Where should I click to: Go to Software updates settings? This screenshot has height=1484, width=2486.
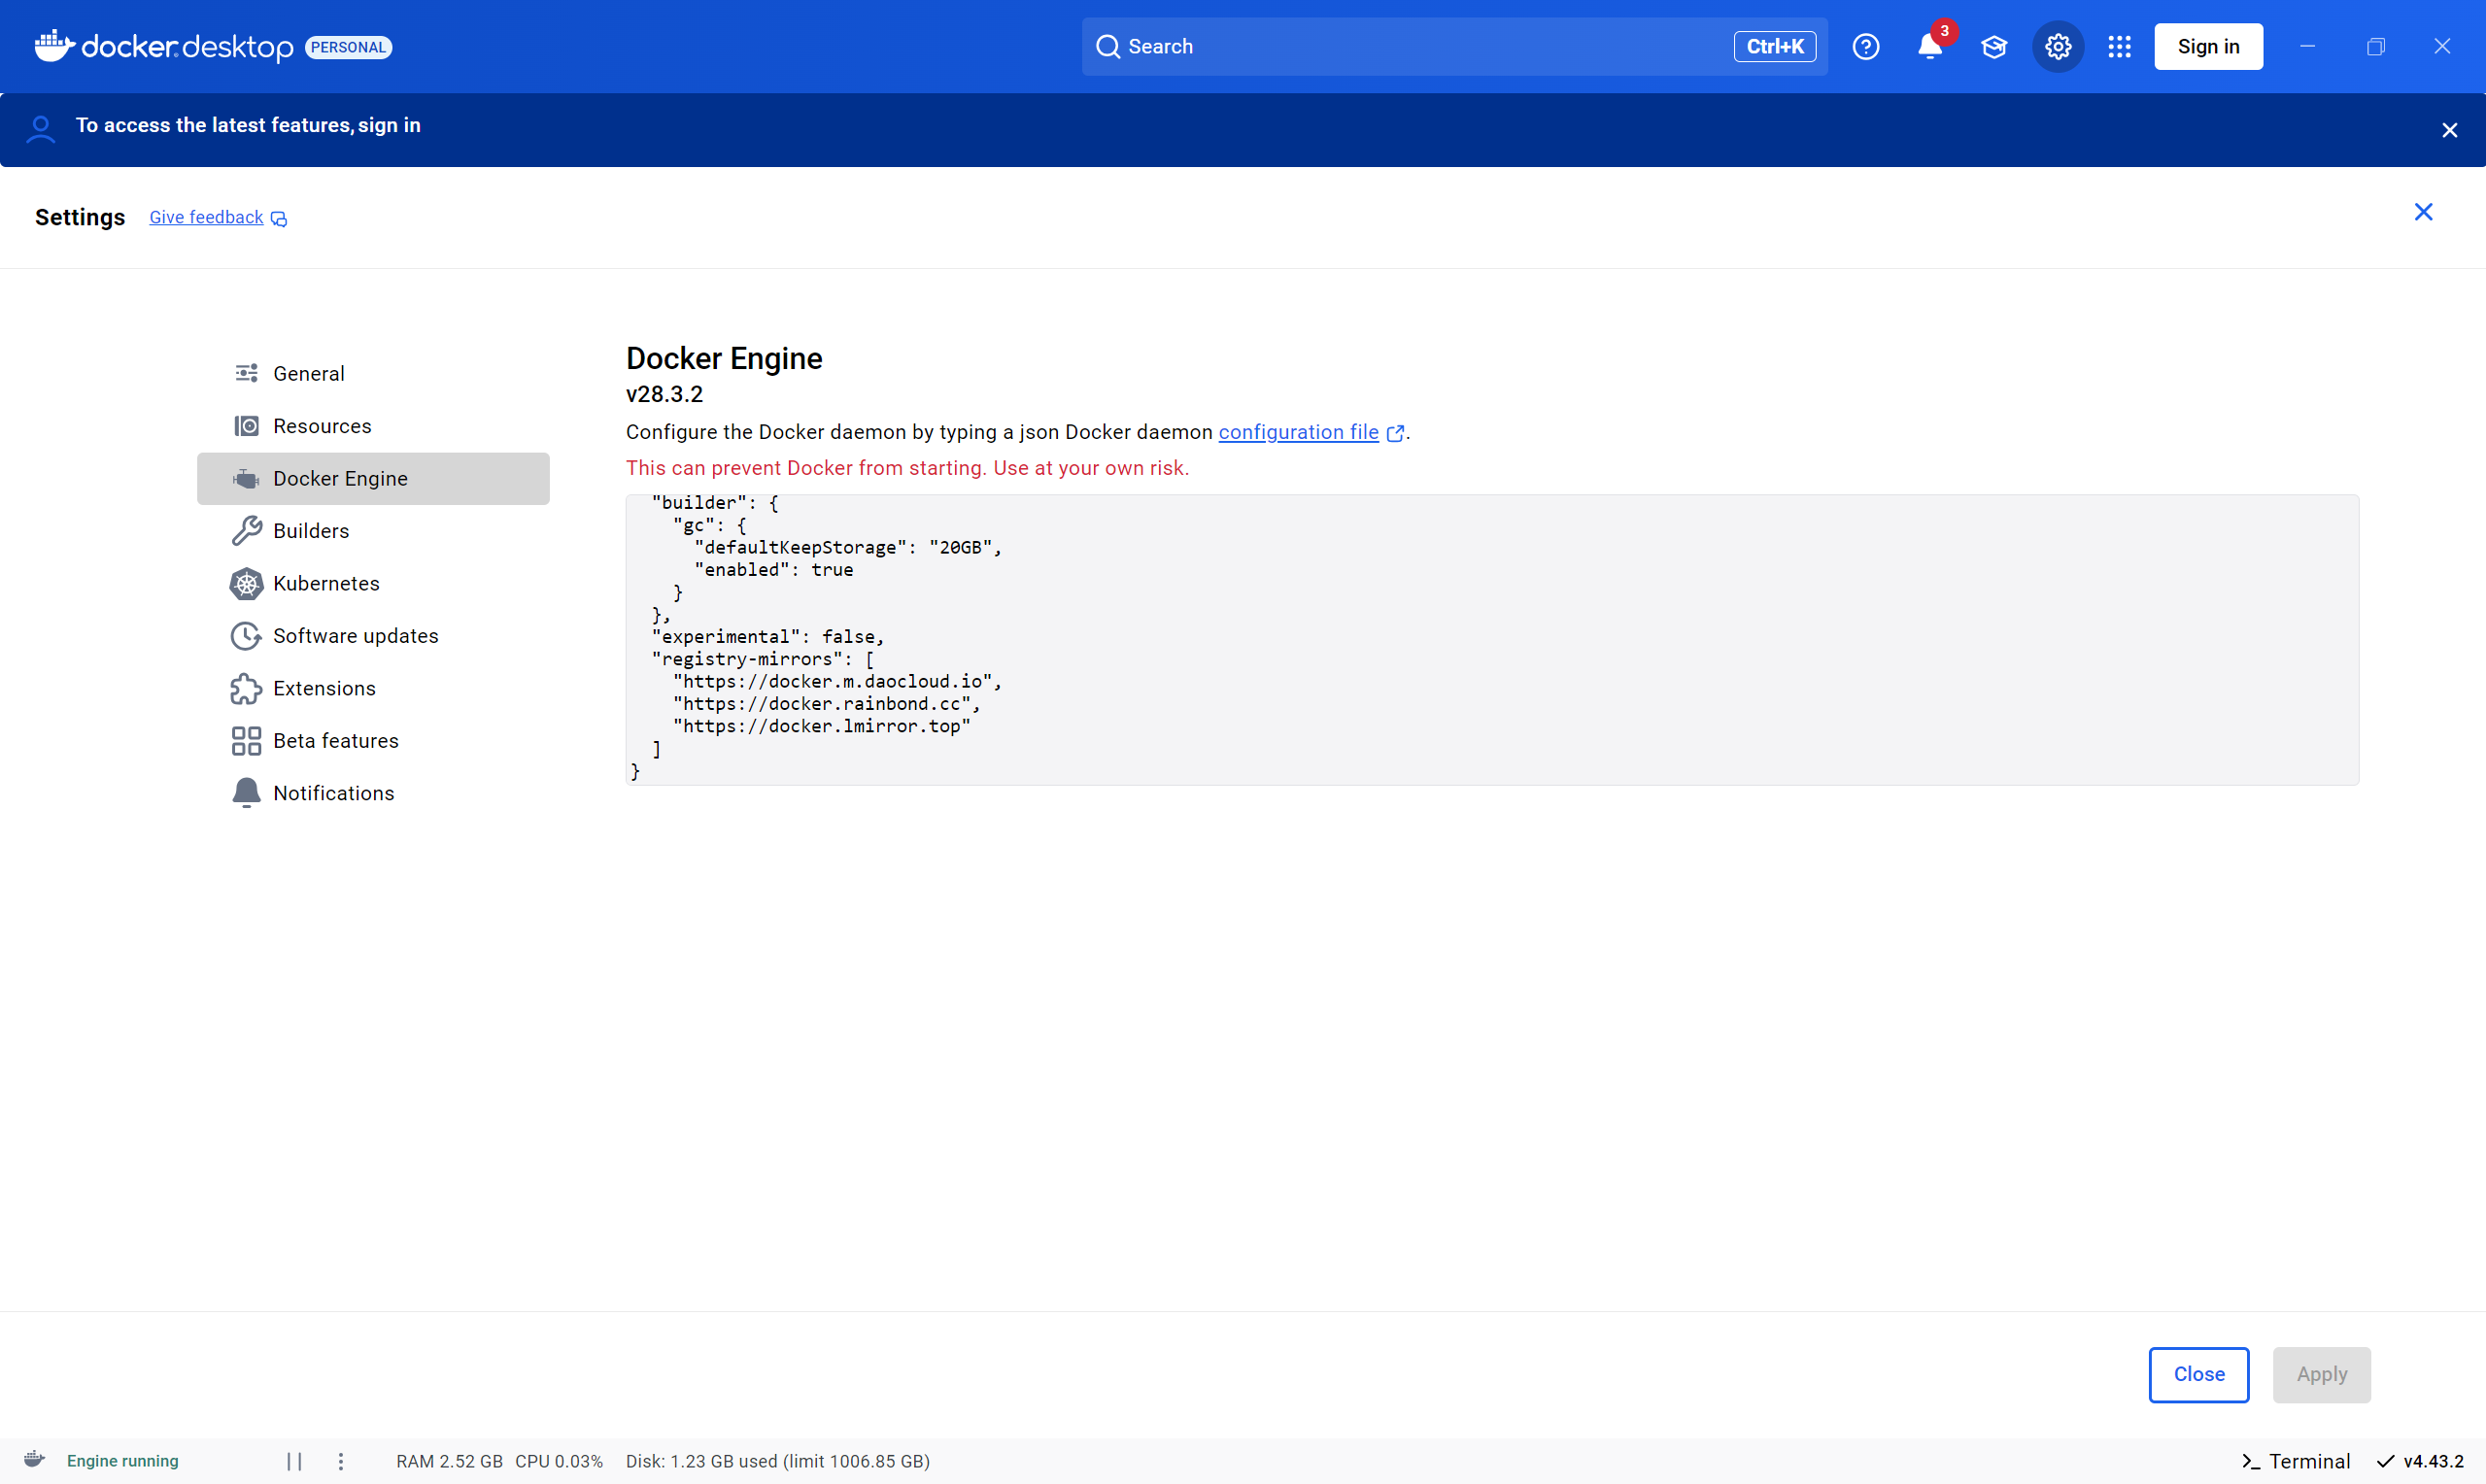click(x=373, y=636)
